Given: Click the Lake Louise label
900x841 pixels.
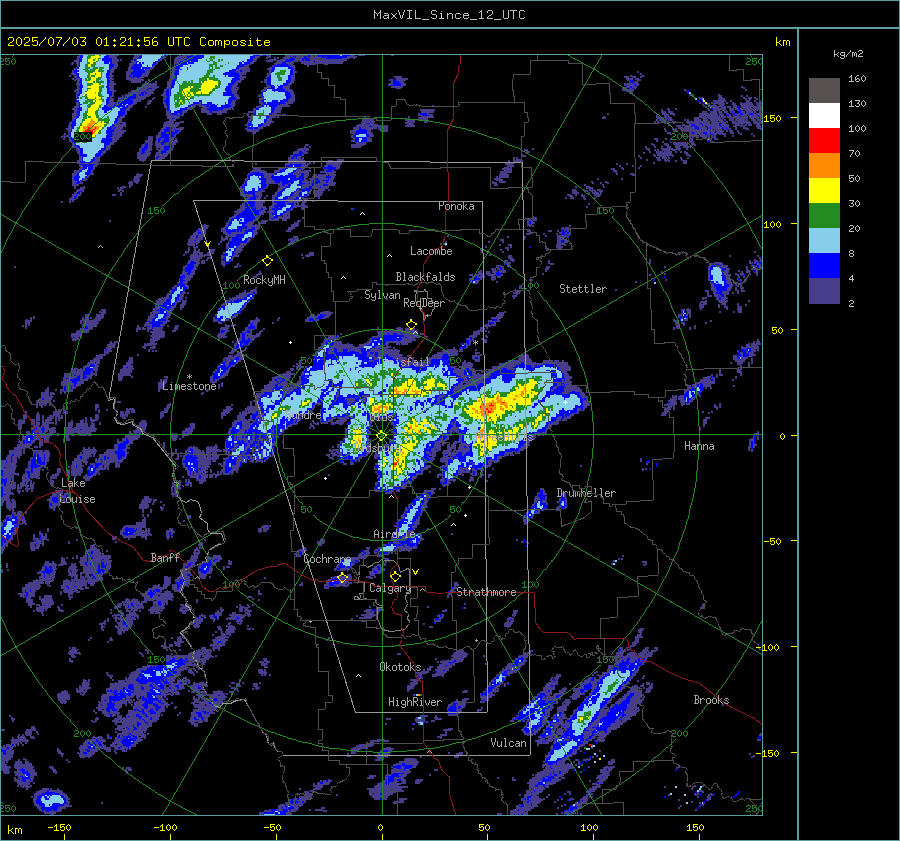Looking at the screenshot, I should tap(77, 491).
